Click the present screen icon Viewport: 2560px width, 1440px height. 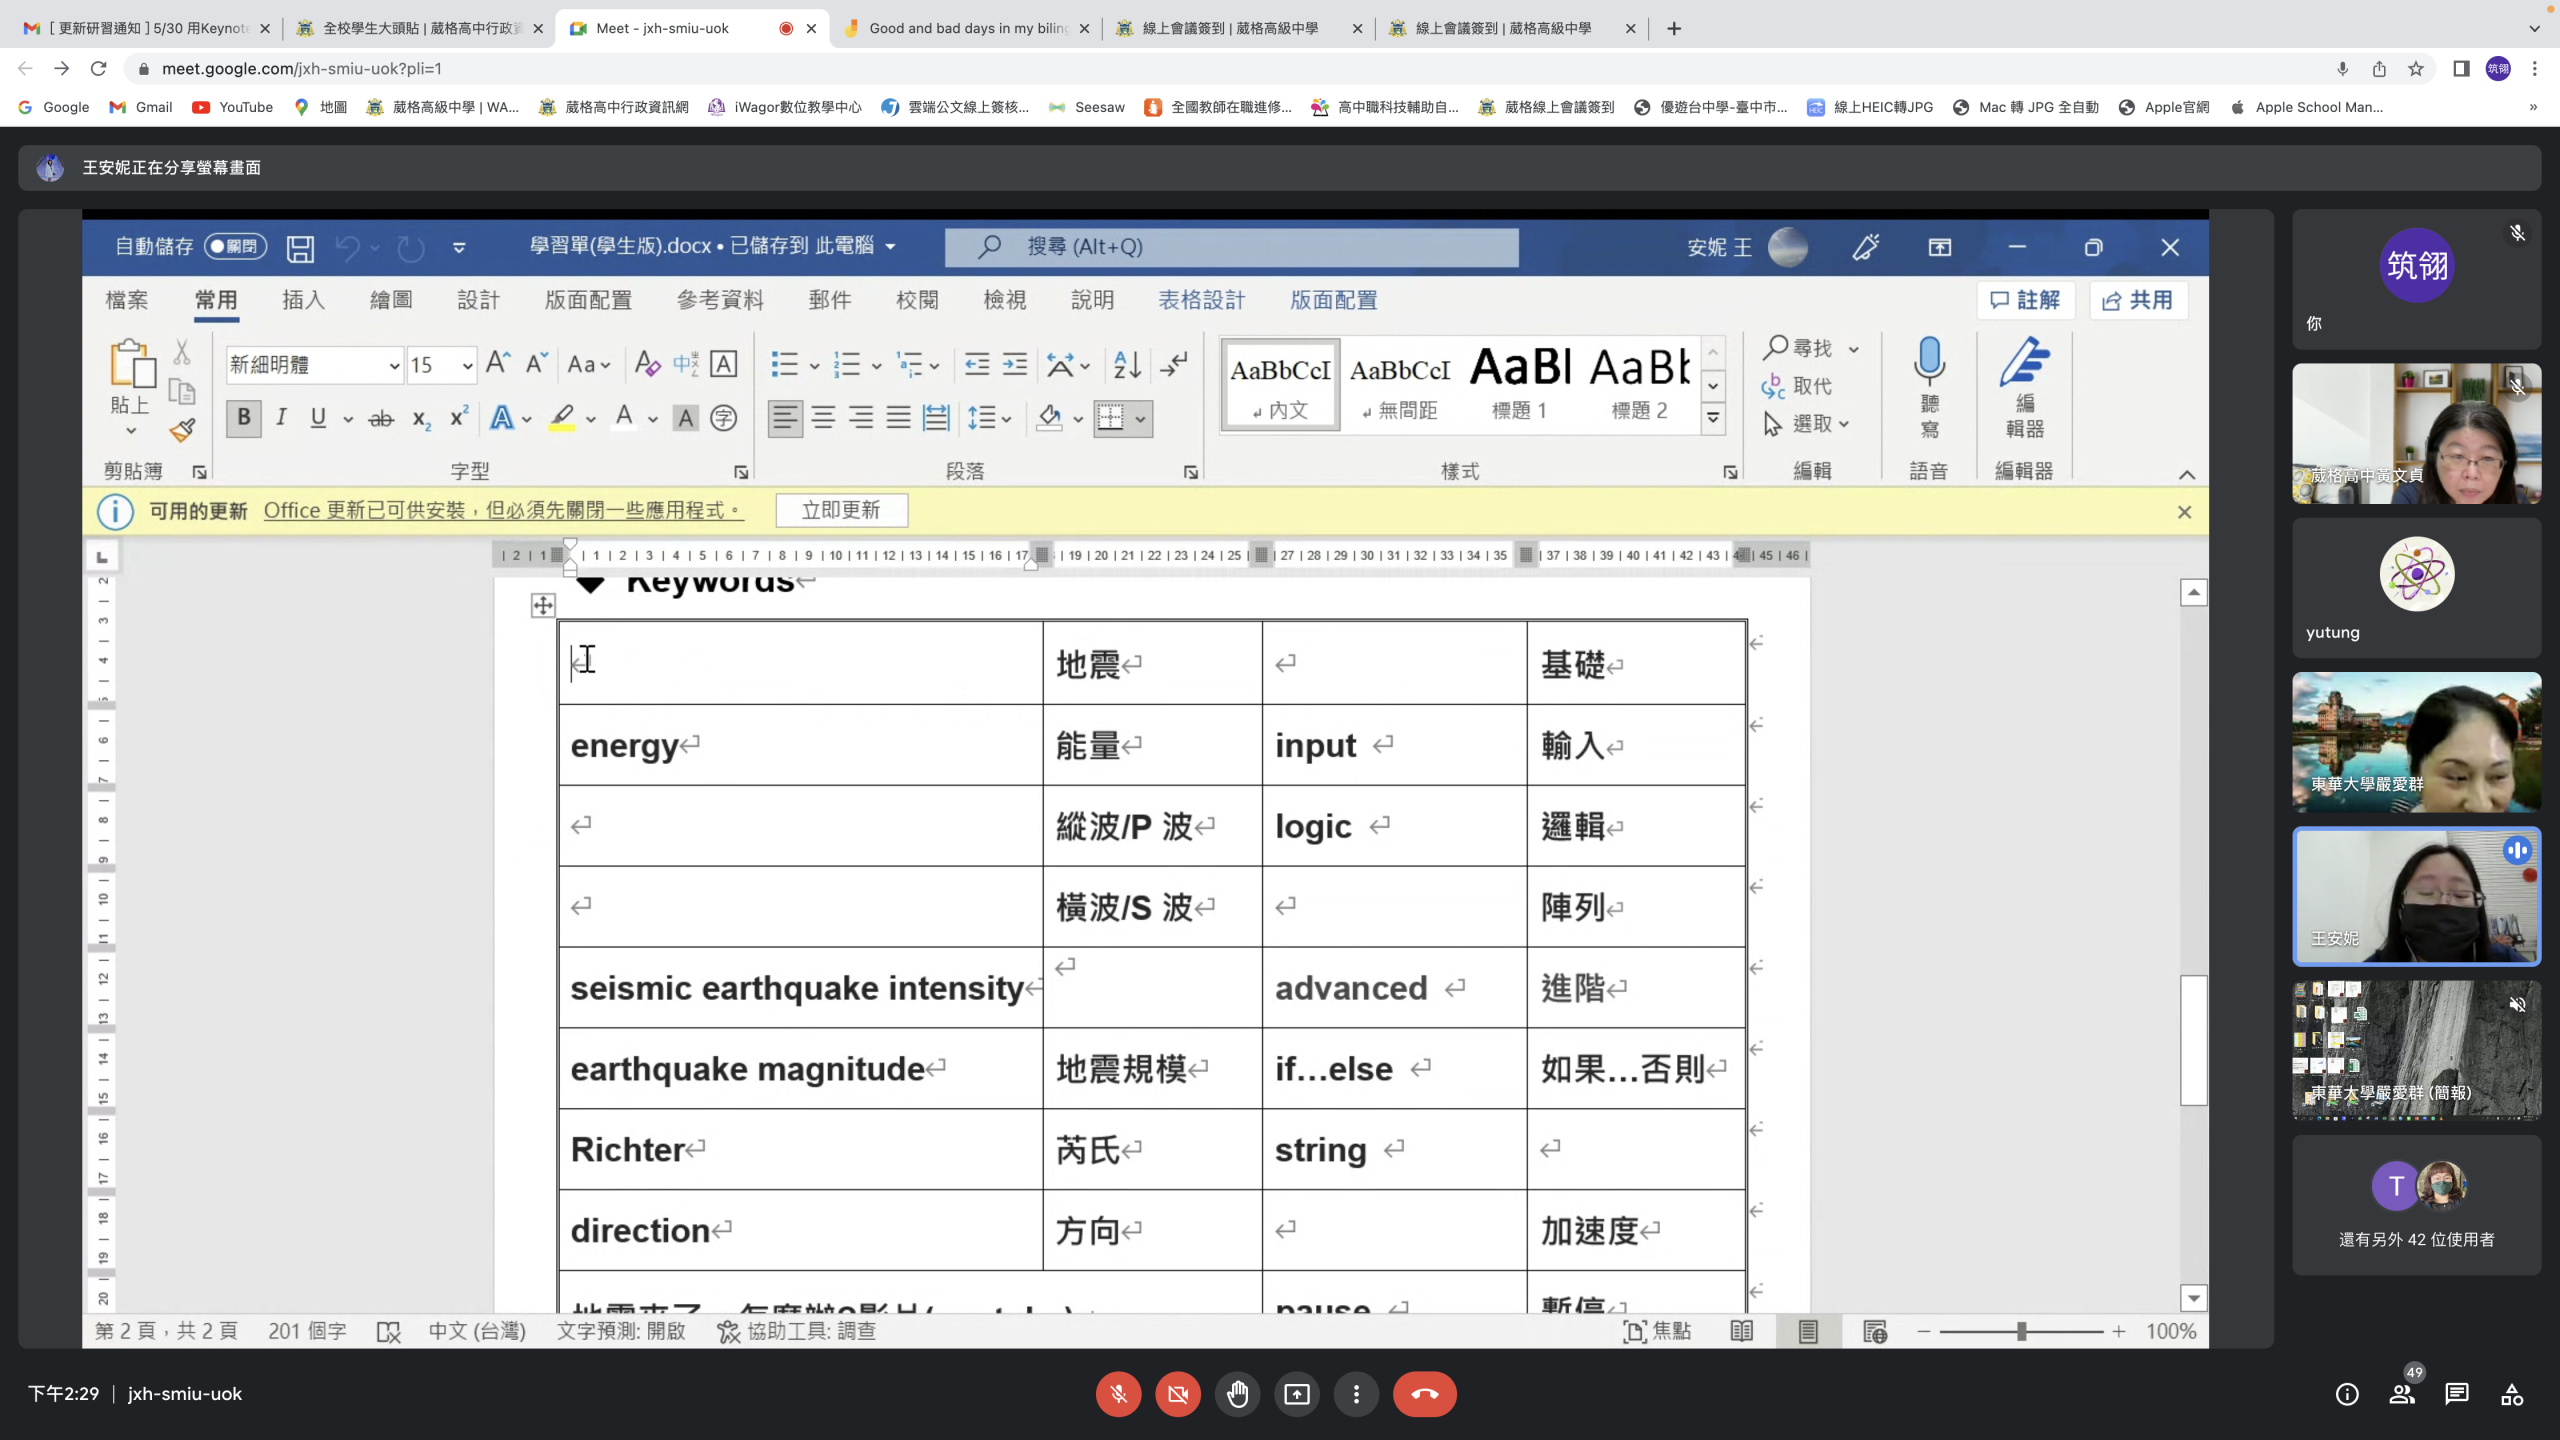click(x=1297, y=1394)
